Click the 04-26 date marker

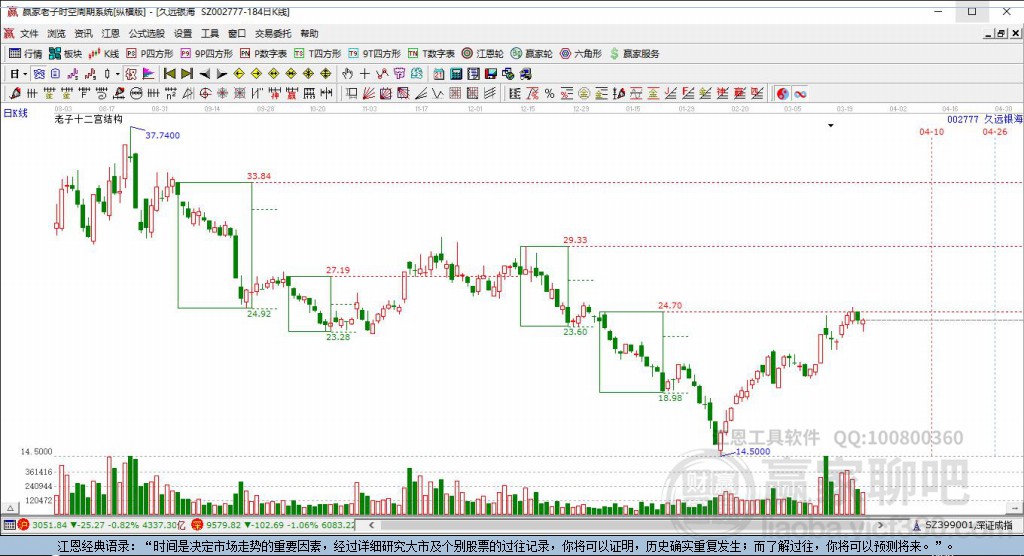pyautogui.click(x=995, y=131)
